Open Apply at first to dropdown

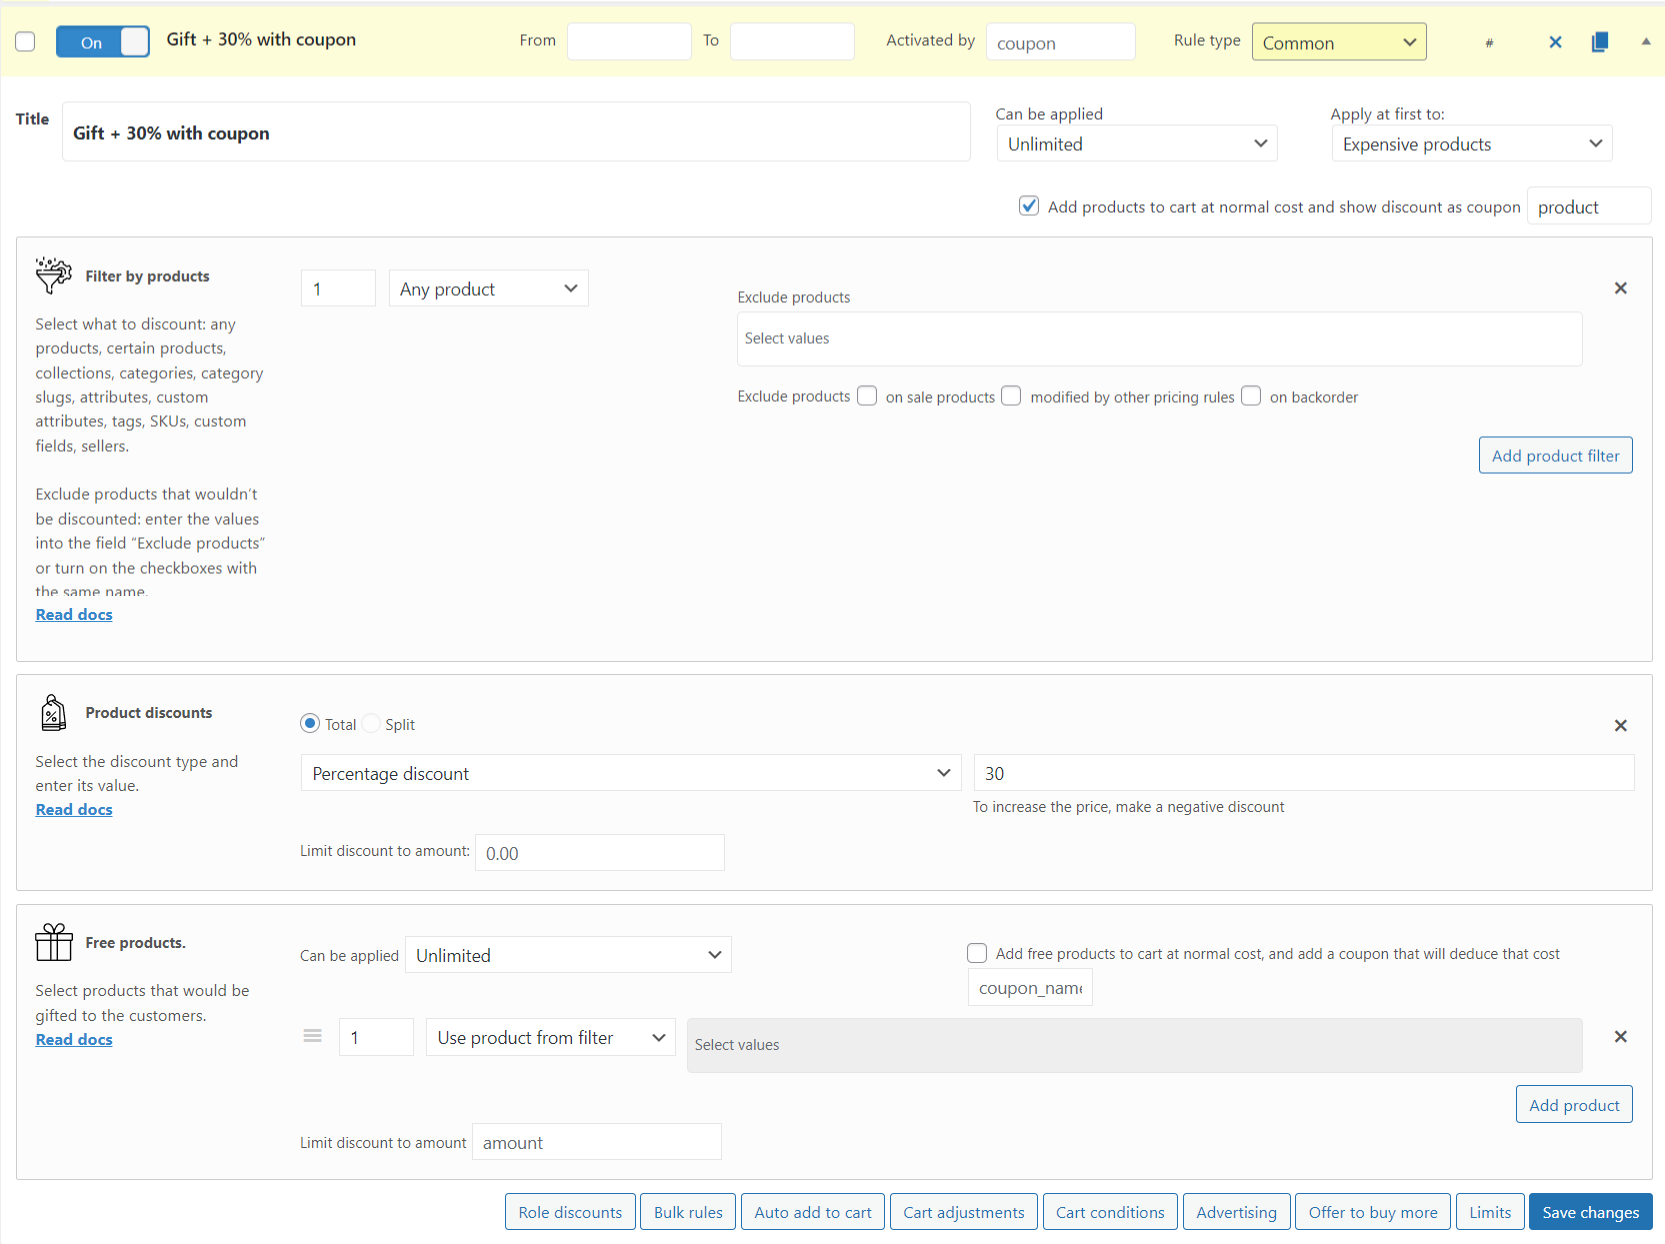tap(1472, 143)
